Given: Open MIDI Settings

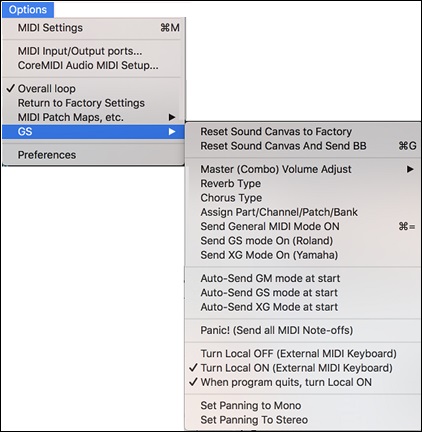Looking at the screenshot, I should click(94, 28).
